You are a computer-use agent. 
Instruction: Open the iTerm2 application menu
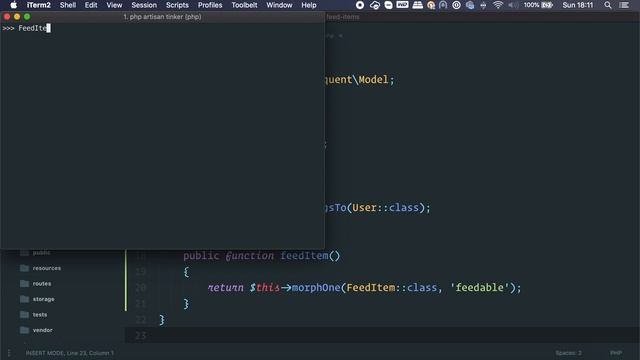pyautogui.click(x=39, y=5)
